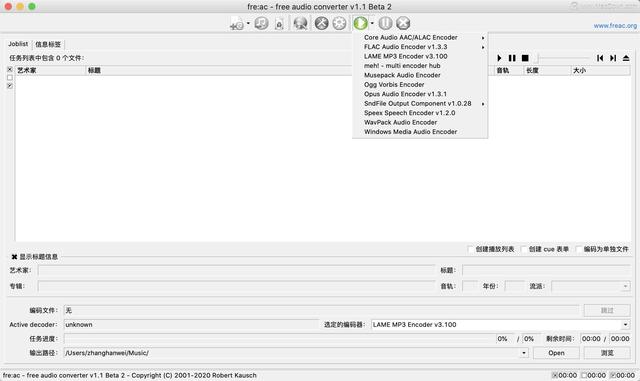Click the 标题 text field in info section
The image size is (640, 381).
(x=547, y=270)
